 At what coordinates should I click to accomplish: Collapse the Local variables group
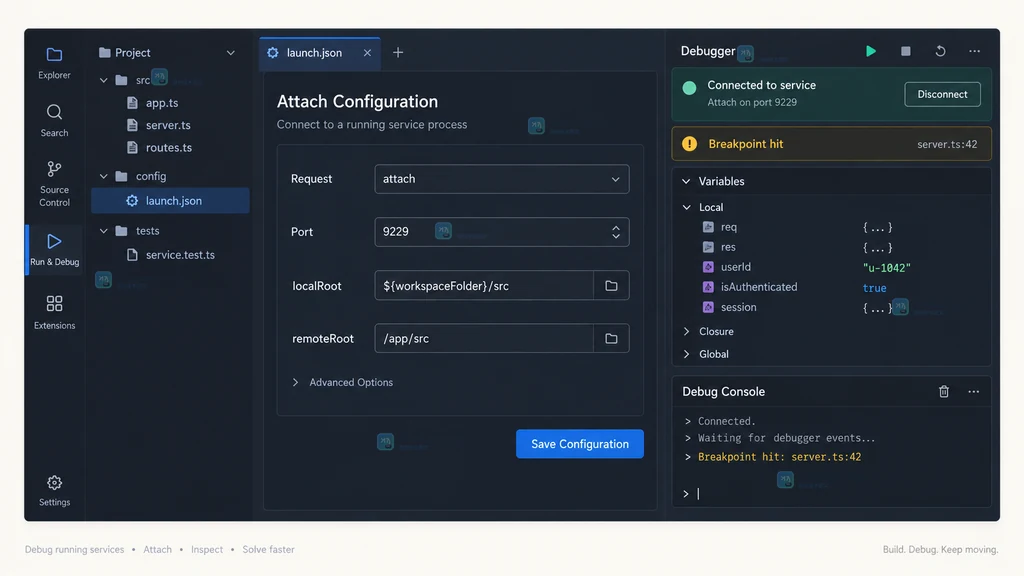click(x=686, y=207)
